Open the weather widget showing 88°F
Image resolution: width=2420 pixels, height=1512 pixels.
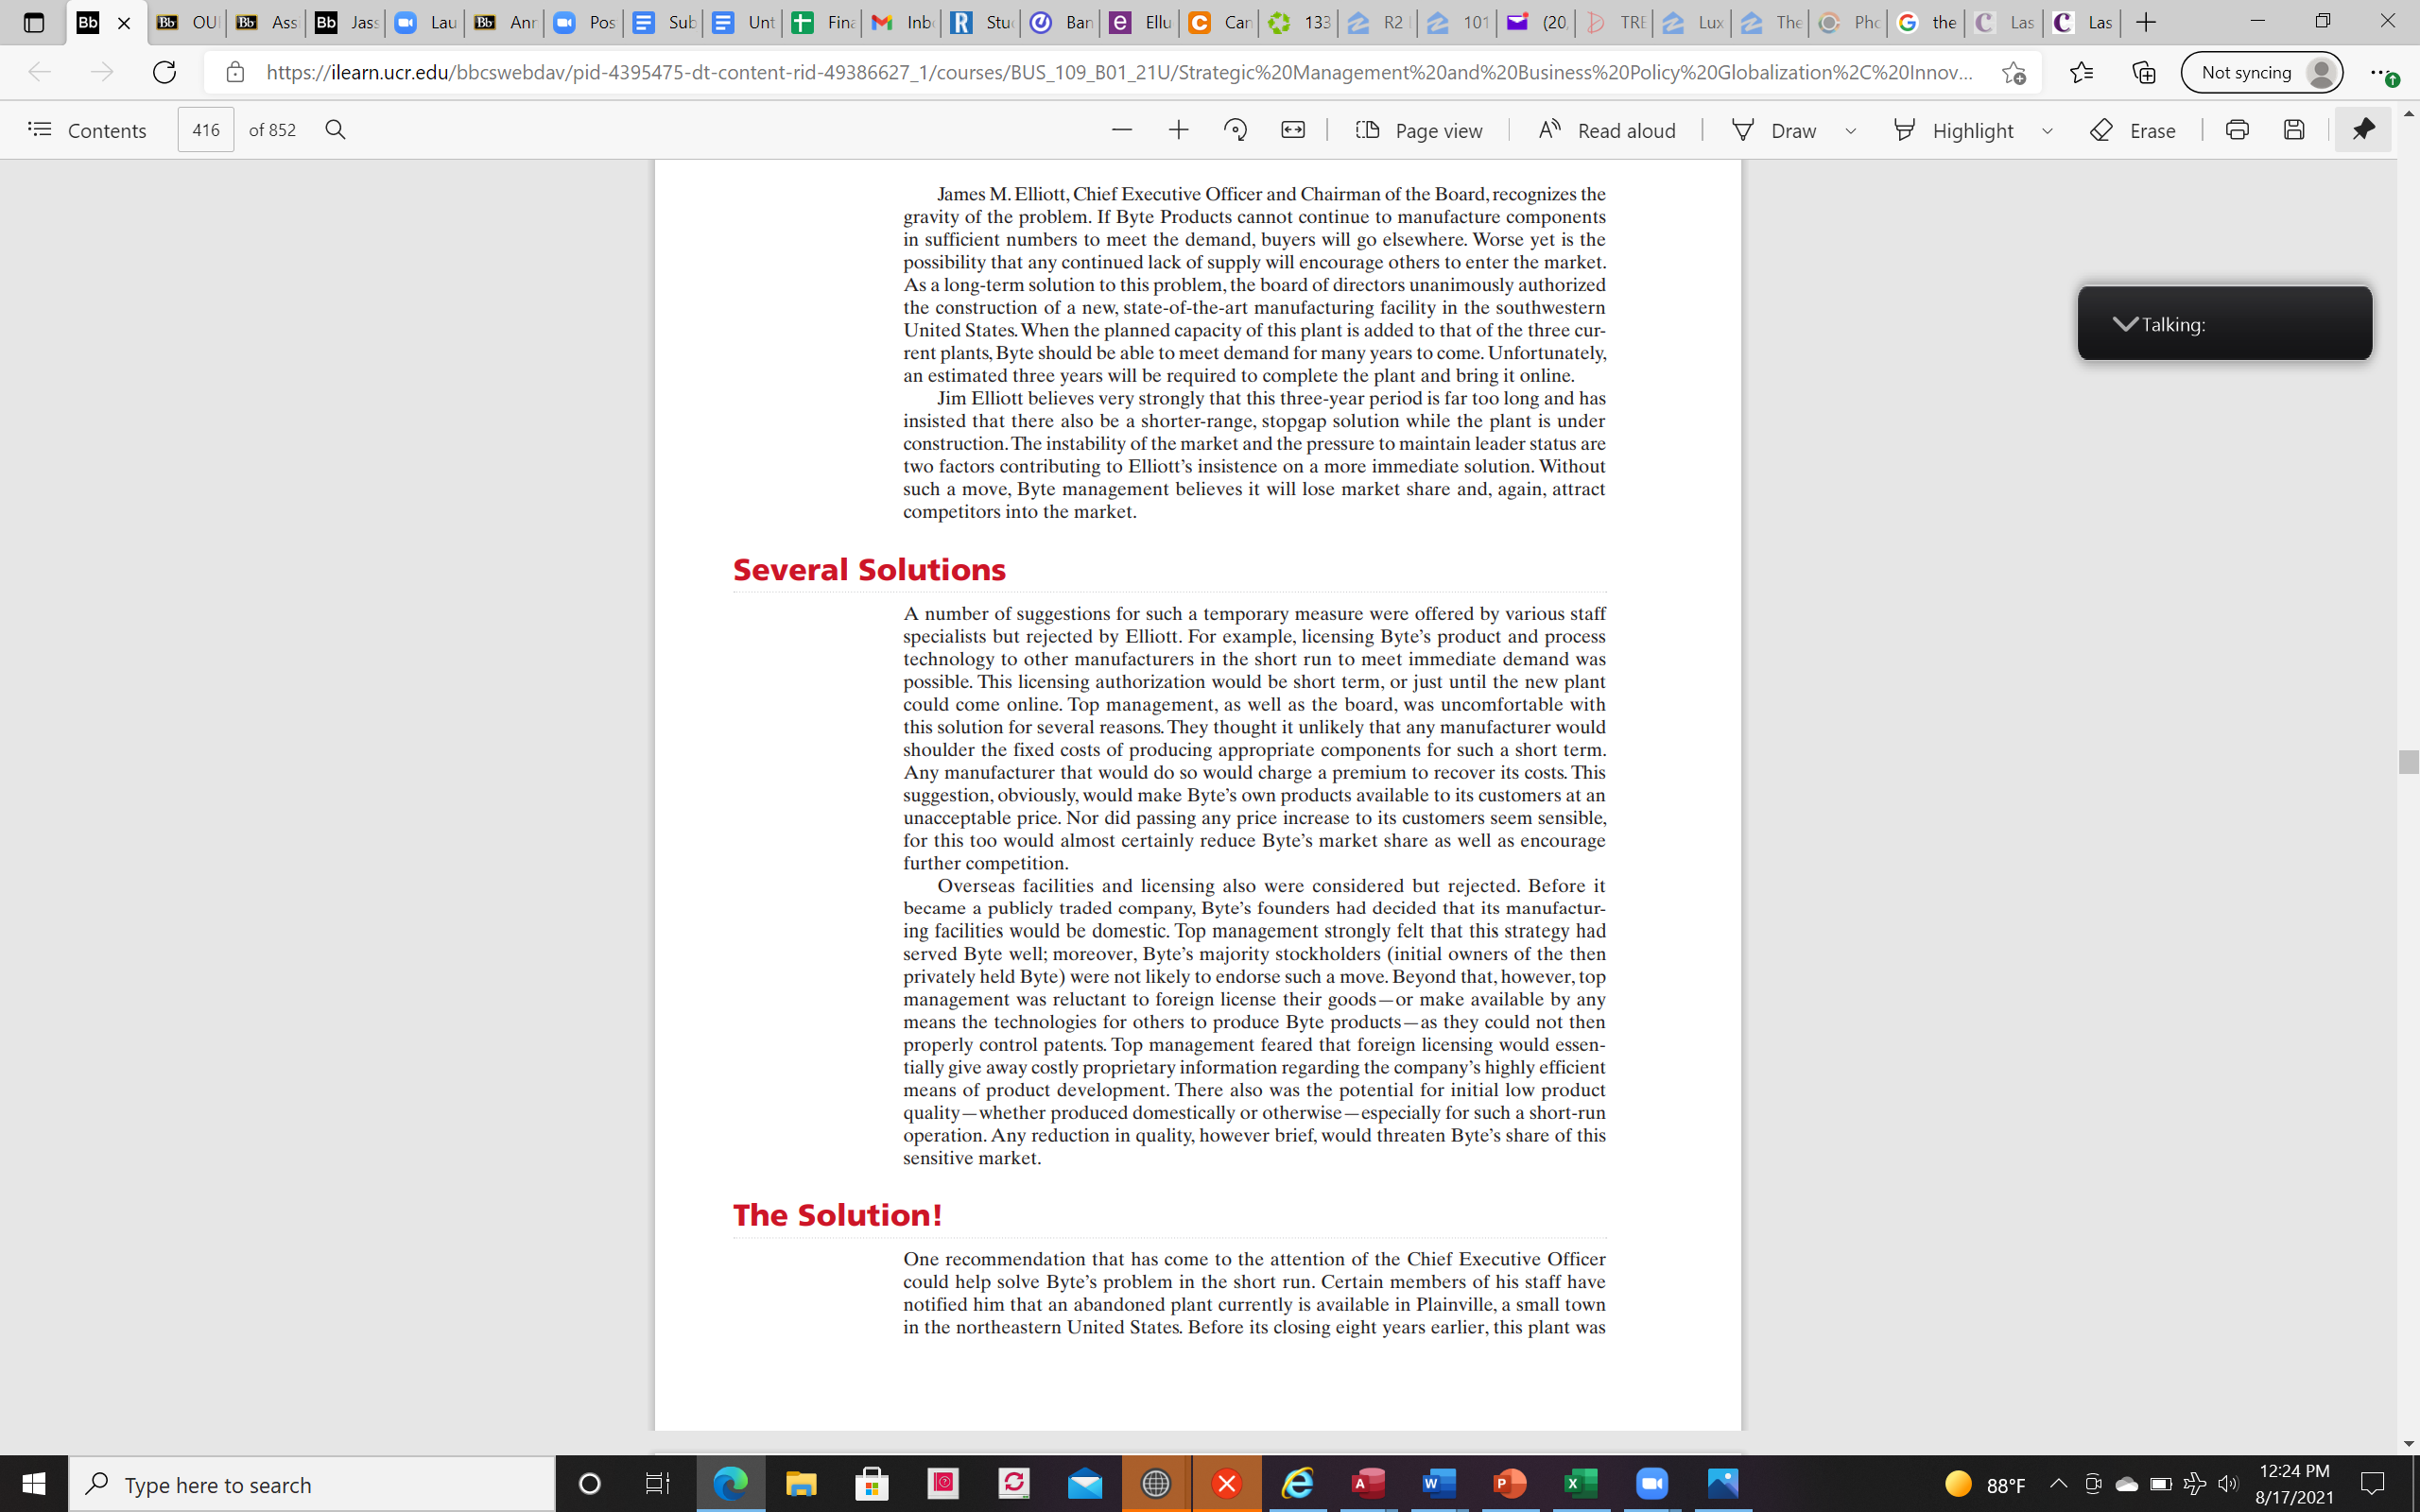coord(1985,1484)
